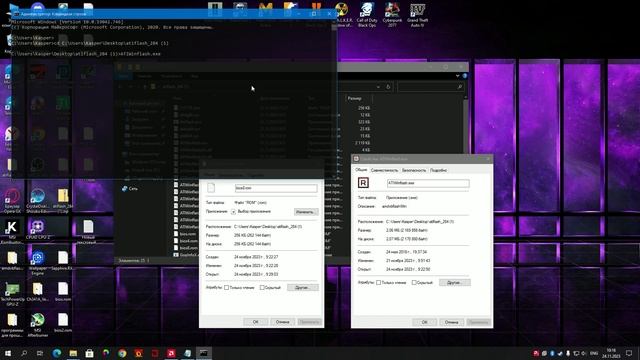The width and height of the screenshot is (640, 360).
Task: Click 'Отмена' in ATIWinflash properties dialog
Action: 451,322
